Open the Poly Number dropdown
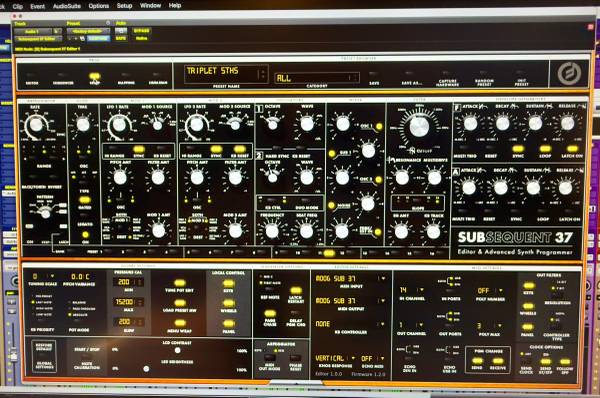 490,290
